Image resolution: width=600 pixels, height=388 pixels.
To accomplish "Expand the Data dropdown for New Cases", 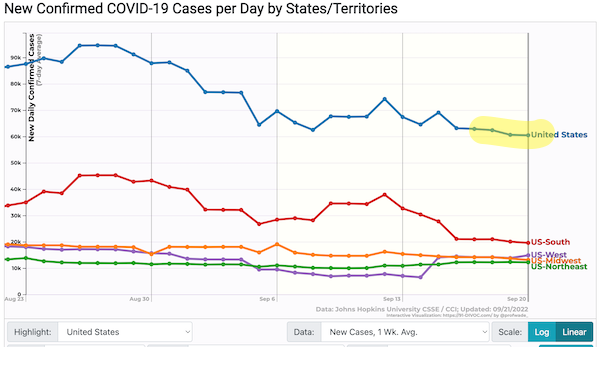I will (x=405, y=332).
